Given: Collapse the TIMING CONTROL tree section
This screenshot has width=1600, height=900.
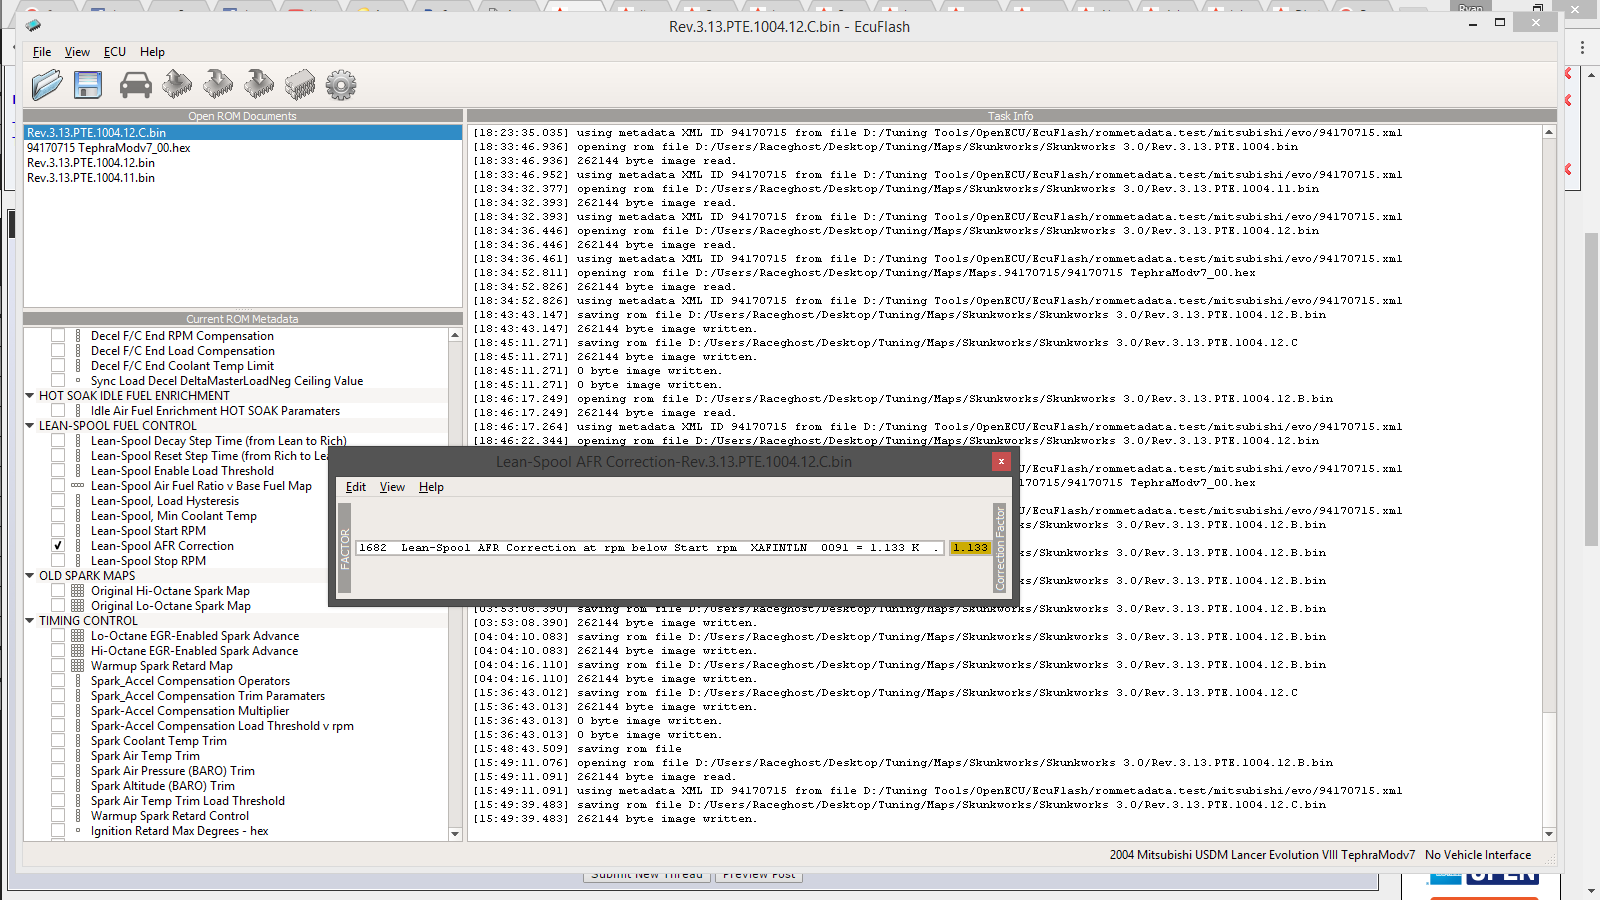Looking at the screenshot, I should tap(30, 621).
